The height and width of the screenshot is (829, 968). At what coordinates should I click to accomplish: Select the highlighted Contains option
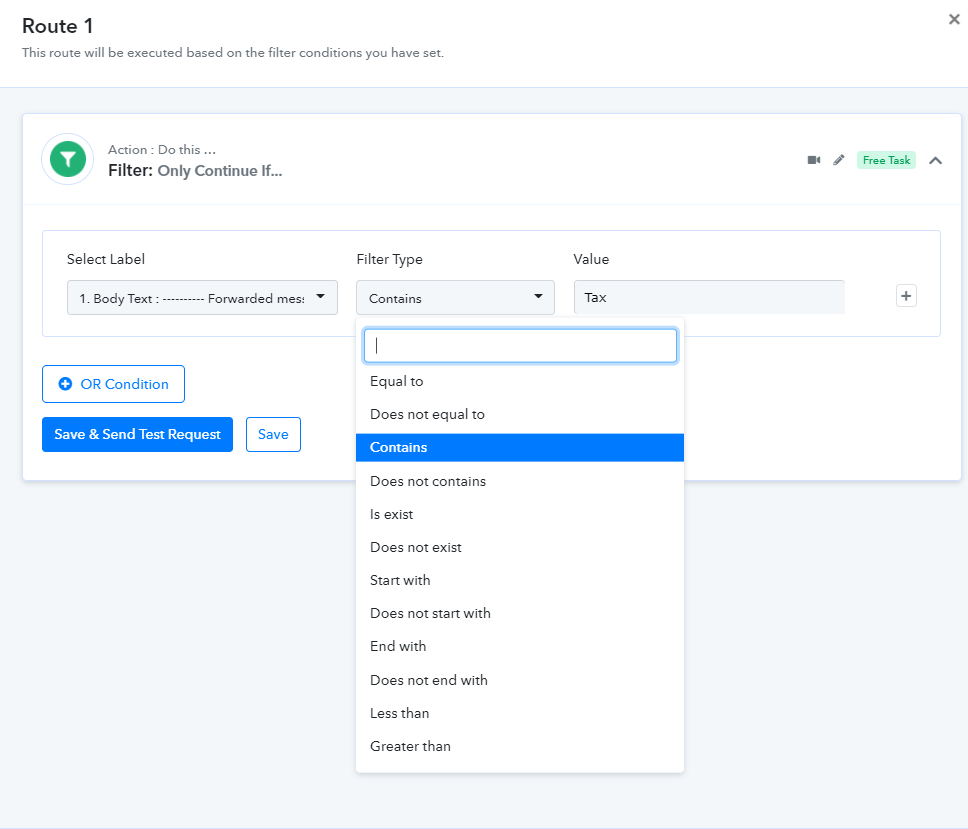pos(520,448)
